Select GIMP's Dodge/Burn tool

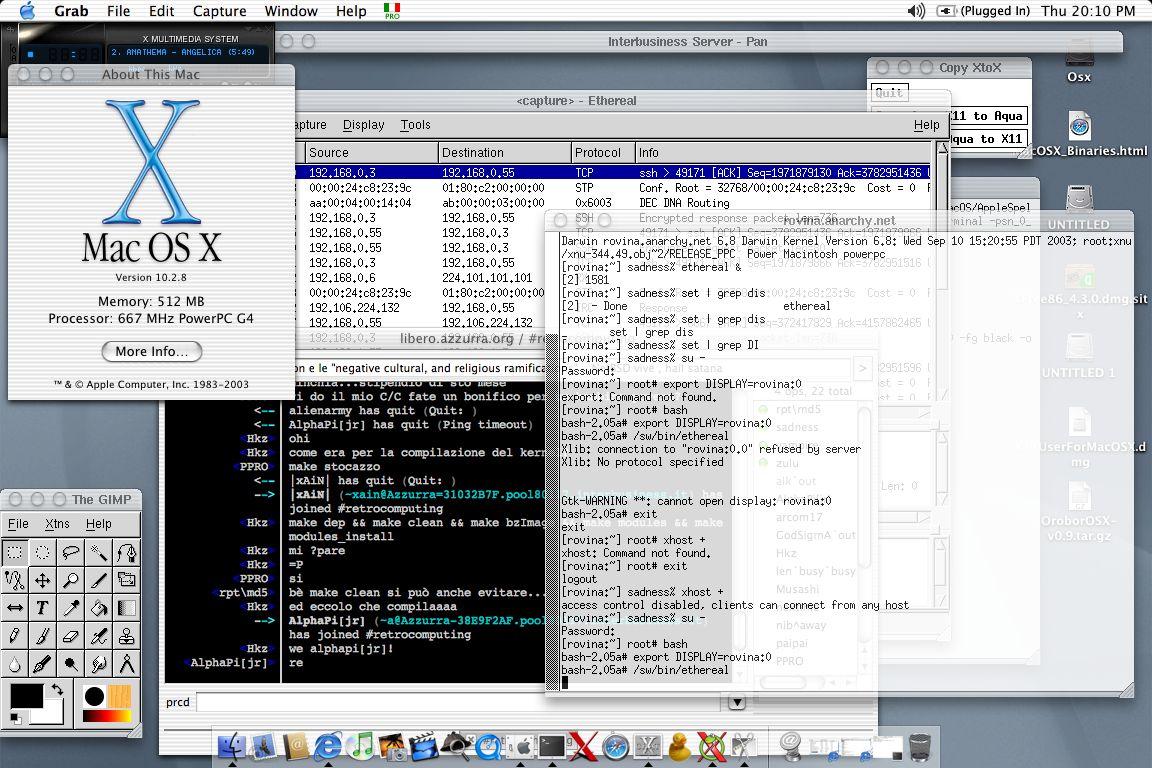[71, 664]
